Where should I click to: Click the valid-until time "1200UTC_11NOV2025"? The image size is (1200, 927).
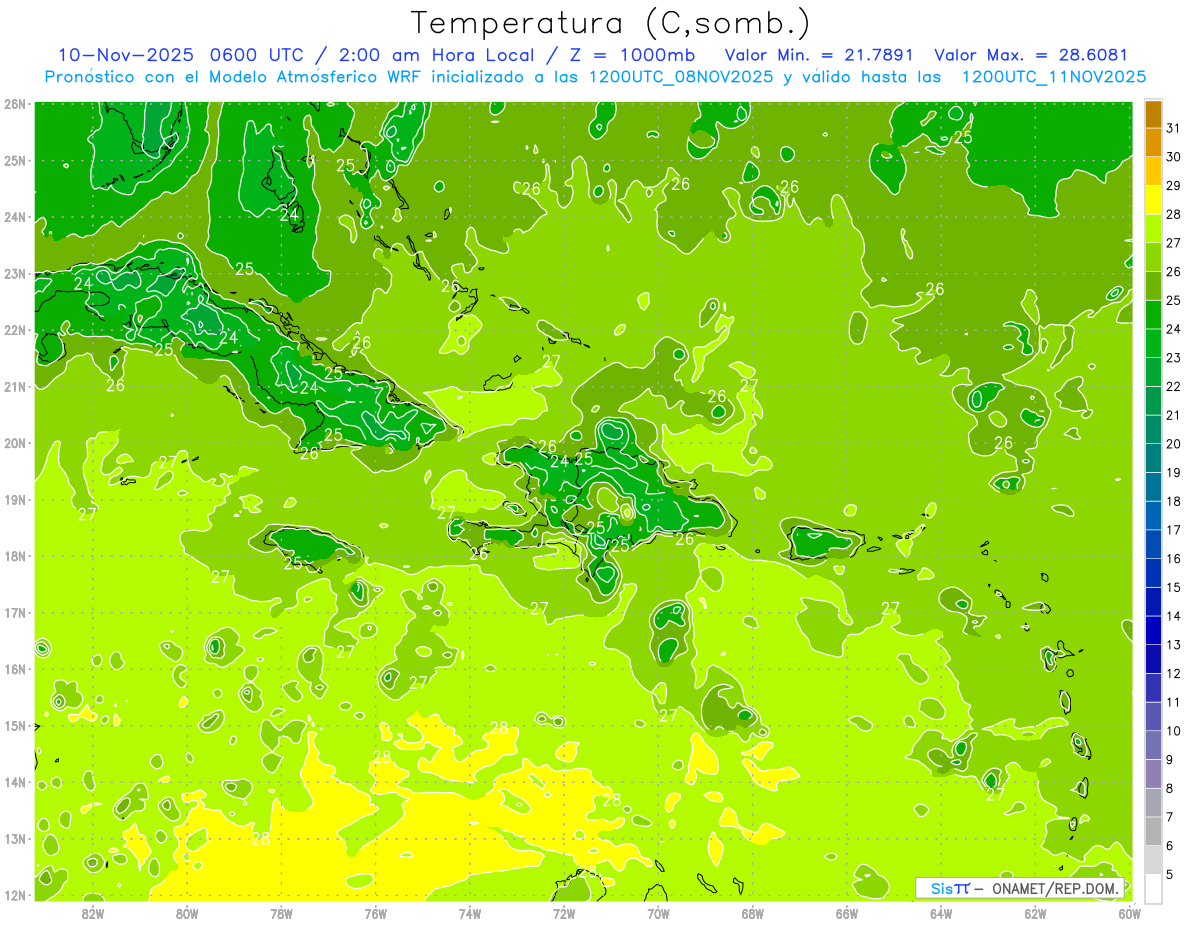point(1053,76)
